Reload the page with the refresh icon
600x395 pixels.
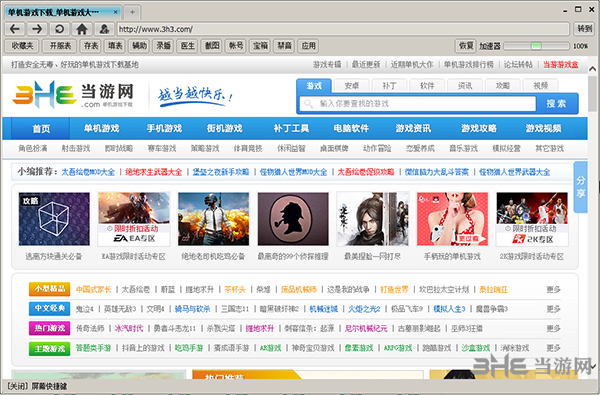click(59, 29)
